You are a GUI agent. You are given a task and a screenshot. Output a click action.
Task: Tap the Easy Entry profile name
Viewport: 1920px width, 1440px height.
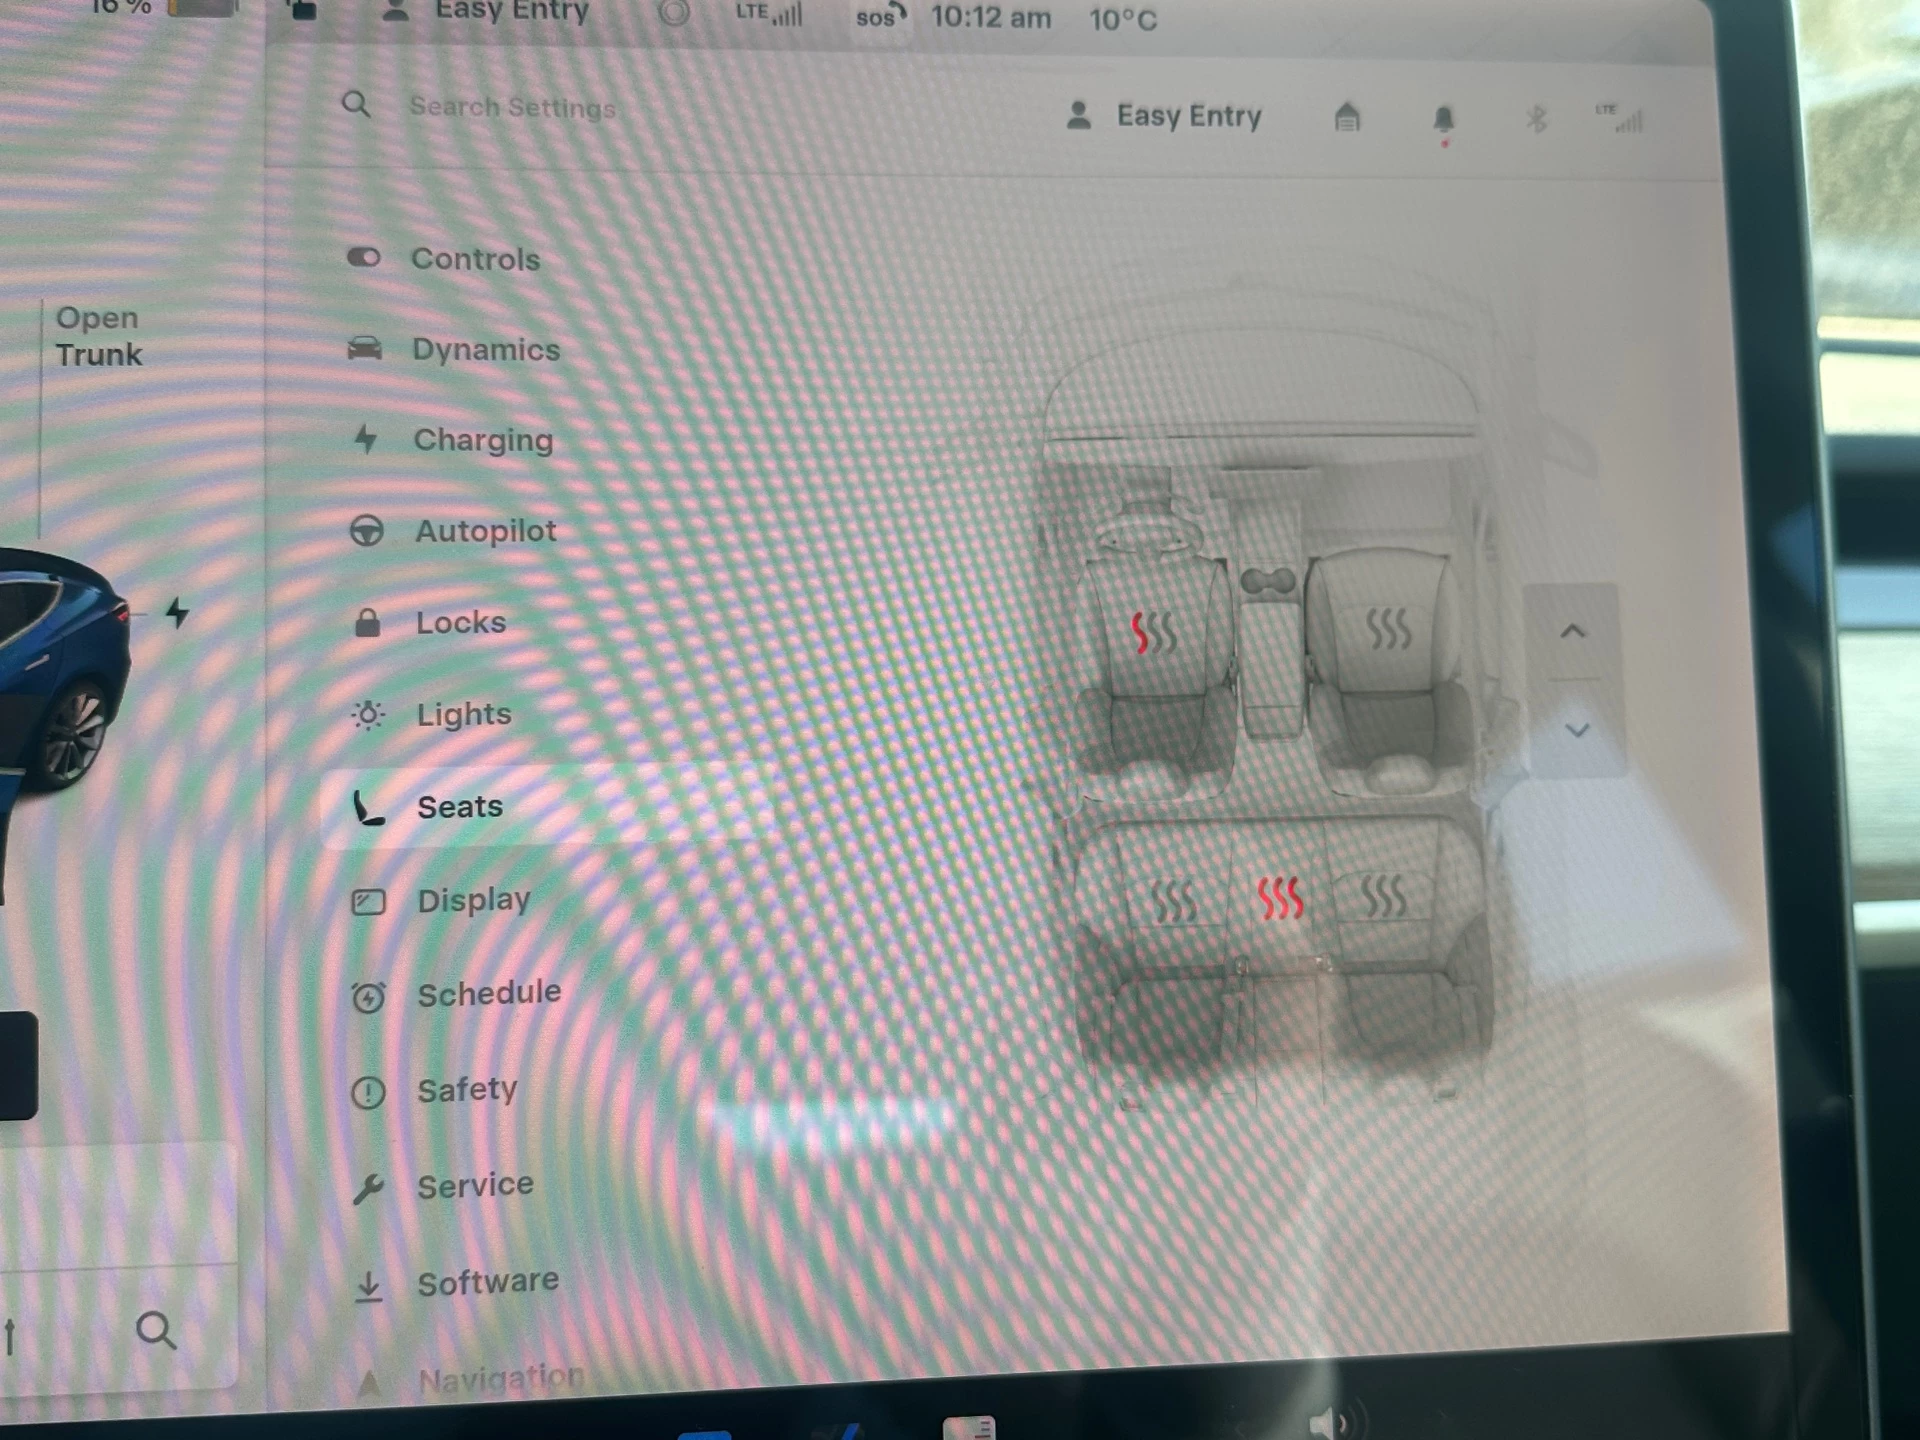click(x=1187, y=117)
